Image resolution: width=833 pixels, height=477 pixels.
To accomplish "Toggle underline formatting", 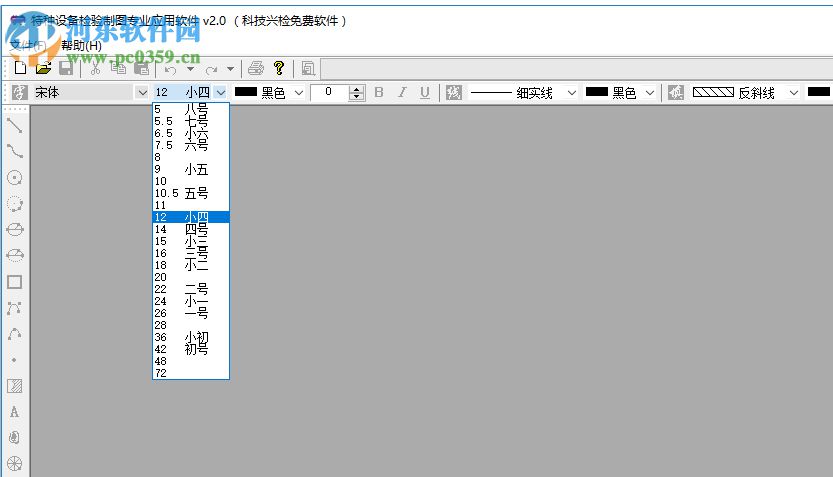I will tap(424, 92).
